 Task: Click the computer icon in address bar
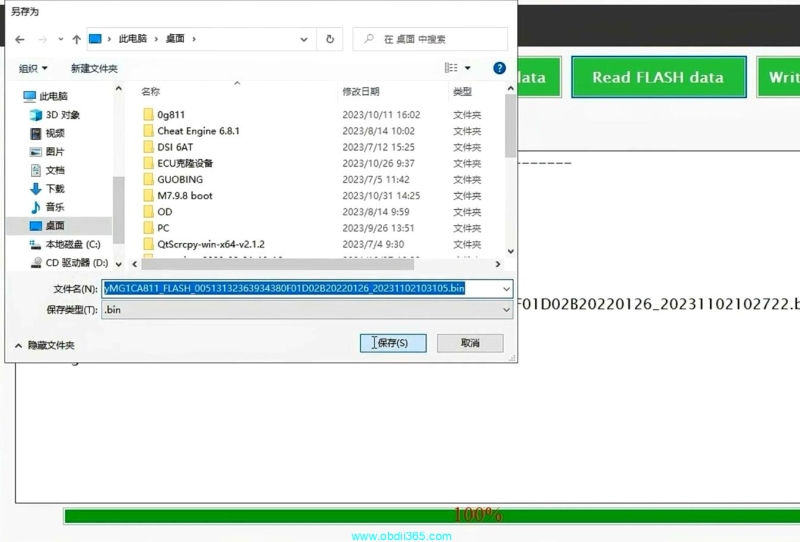pos(95,39)
